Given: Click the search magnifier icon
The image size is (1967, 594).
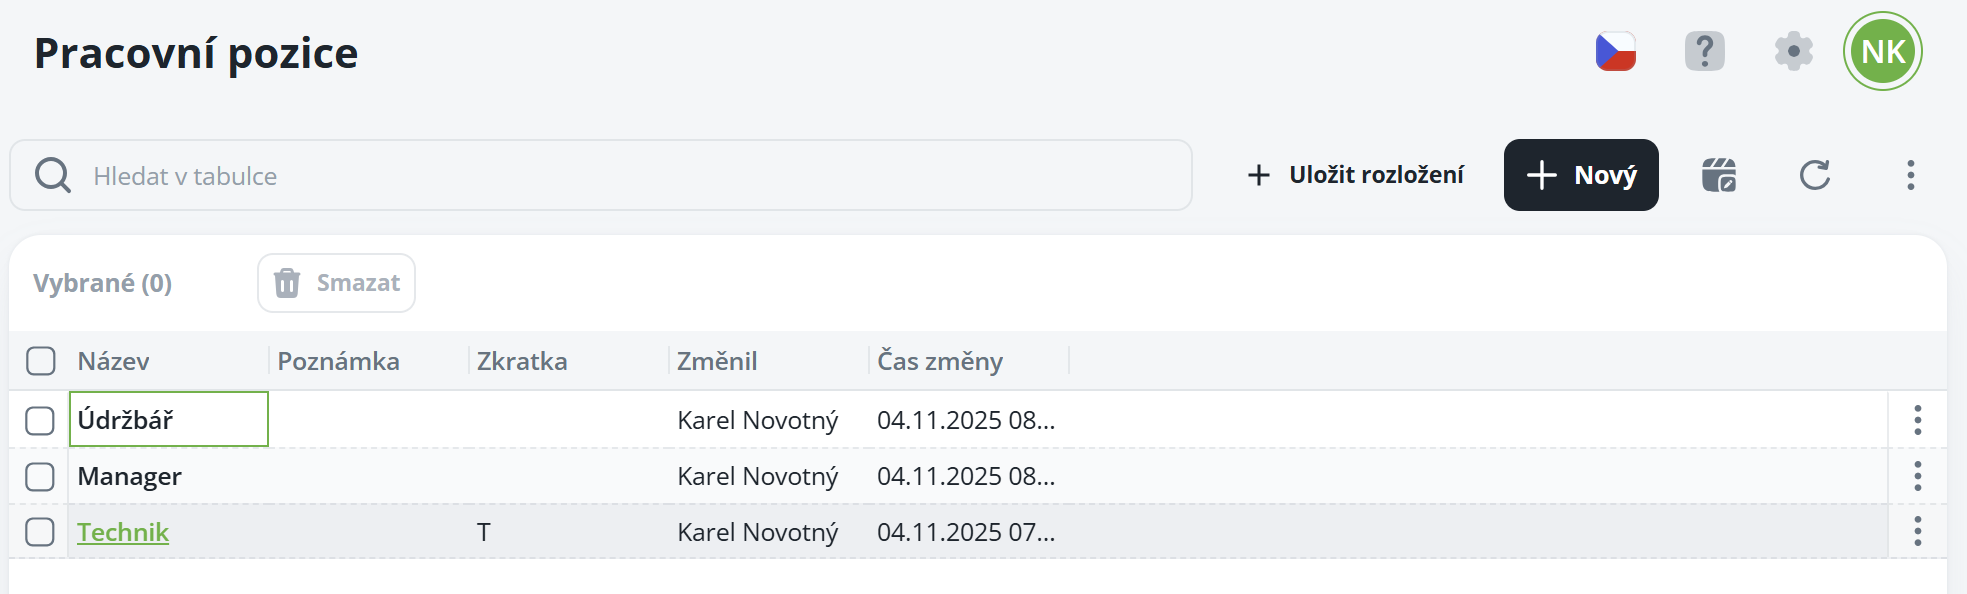Looking at the screenshot, I should coord(52,175).
